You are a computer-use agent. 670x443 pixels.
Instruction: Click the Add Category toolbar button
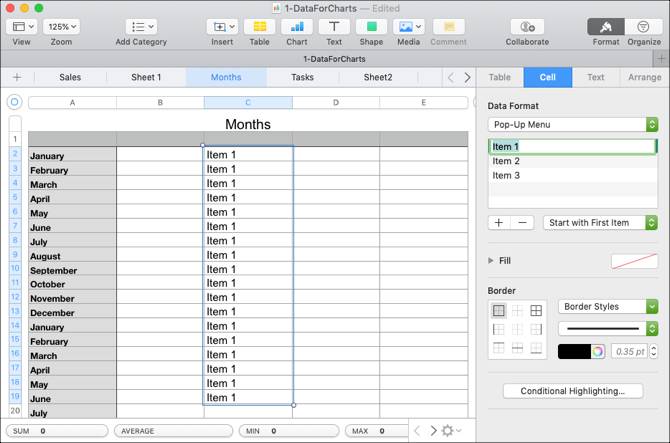(141, 27)
